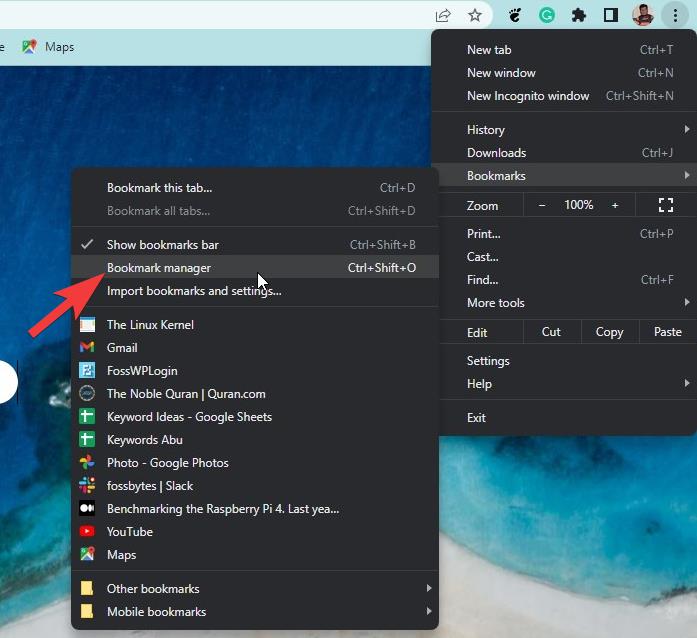The width and height of the screenshot is (697, 638).
Task: Open The Linux Kernel bookmark
Action: [x=255, y=325]
